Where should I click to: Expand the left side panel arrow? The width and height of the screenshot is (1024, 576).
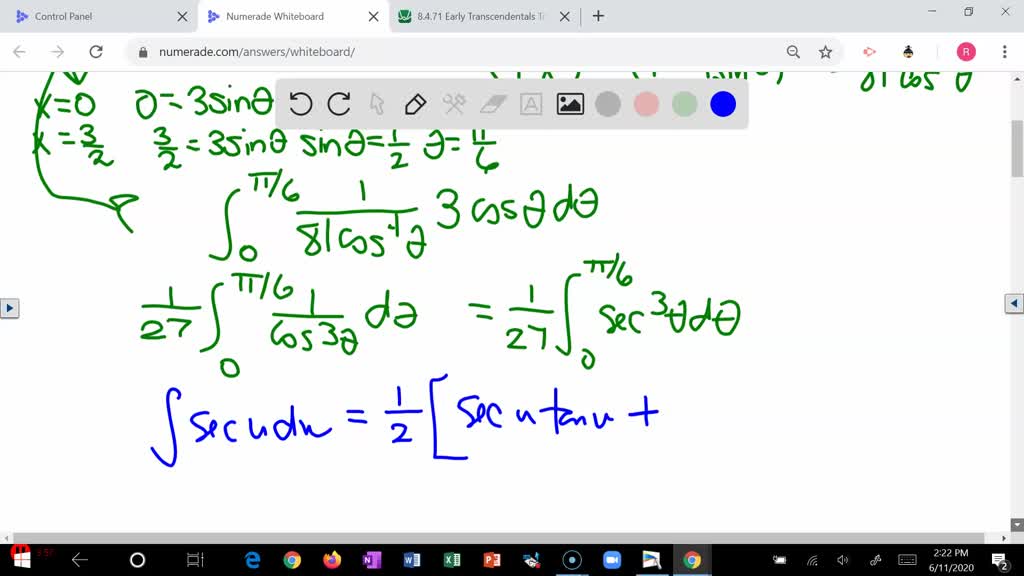point(9,308)
